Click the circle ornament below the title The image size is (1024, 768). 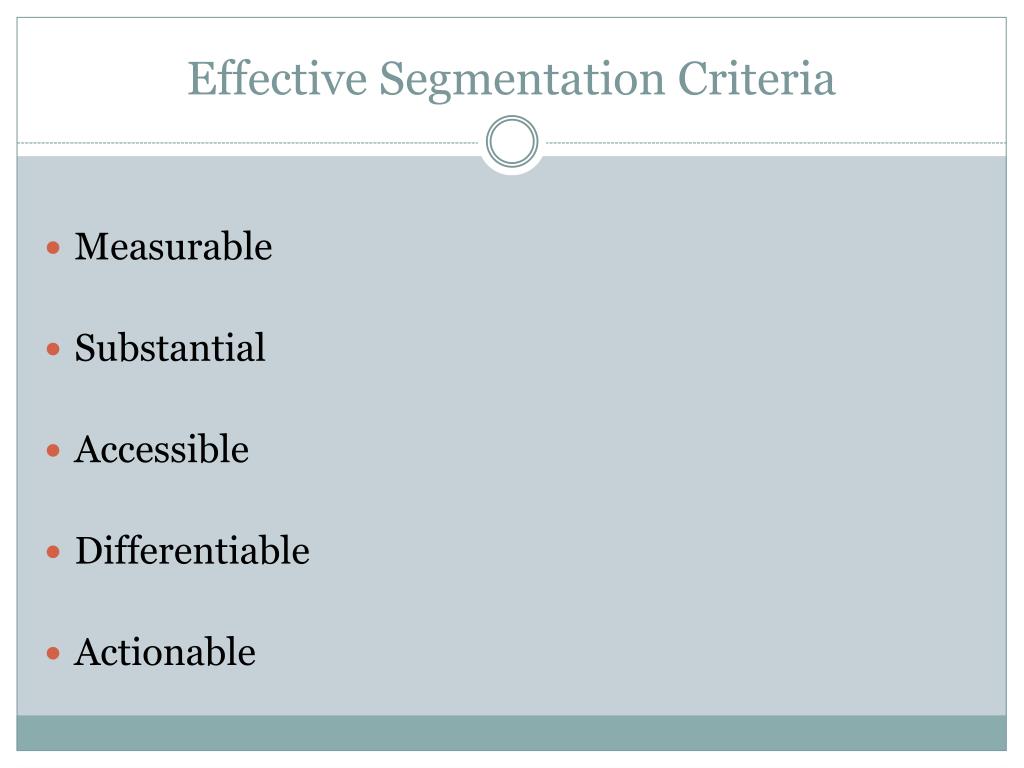pos(512,142)
